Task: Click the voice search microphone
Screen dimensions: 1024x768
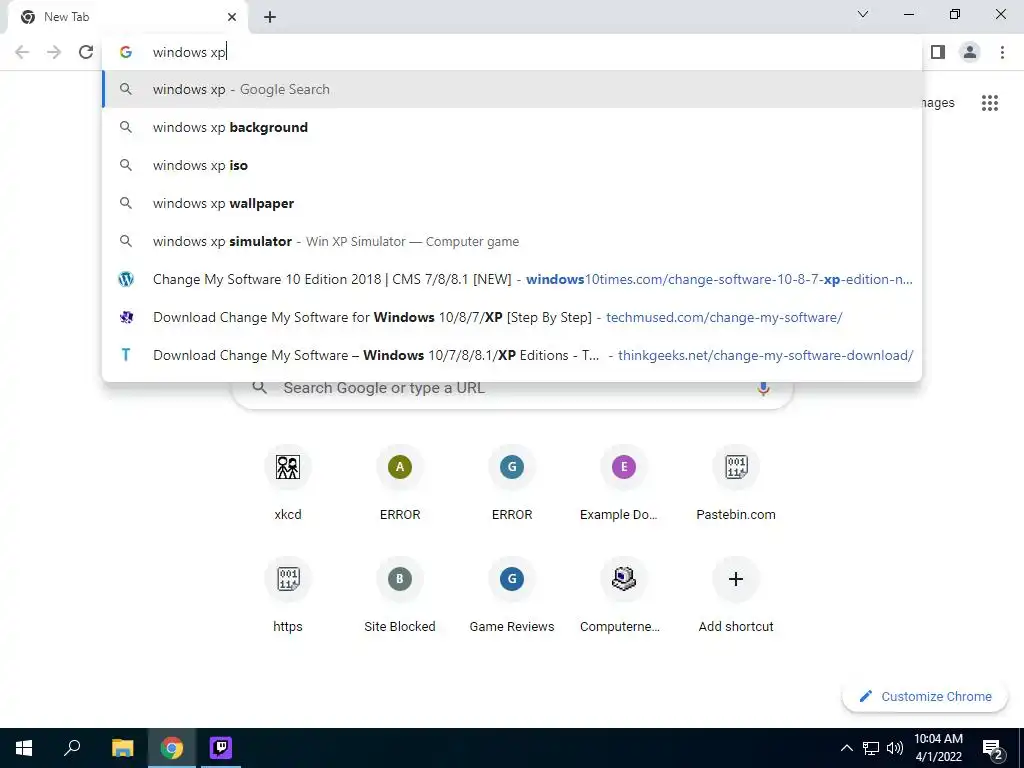Action: coord(763,388)
